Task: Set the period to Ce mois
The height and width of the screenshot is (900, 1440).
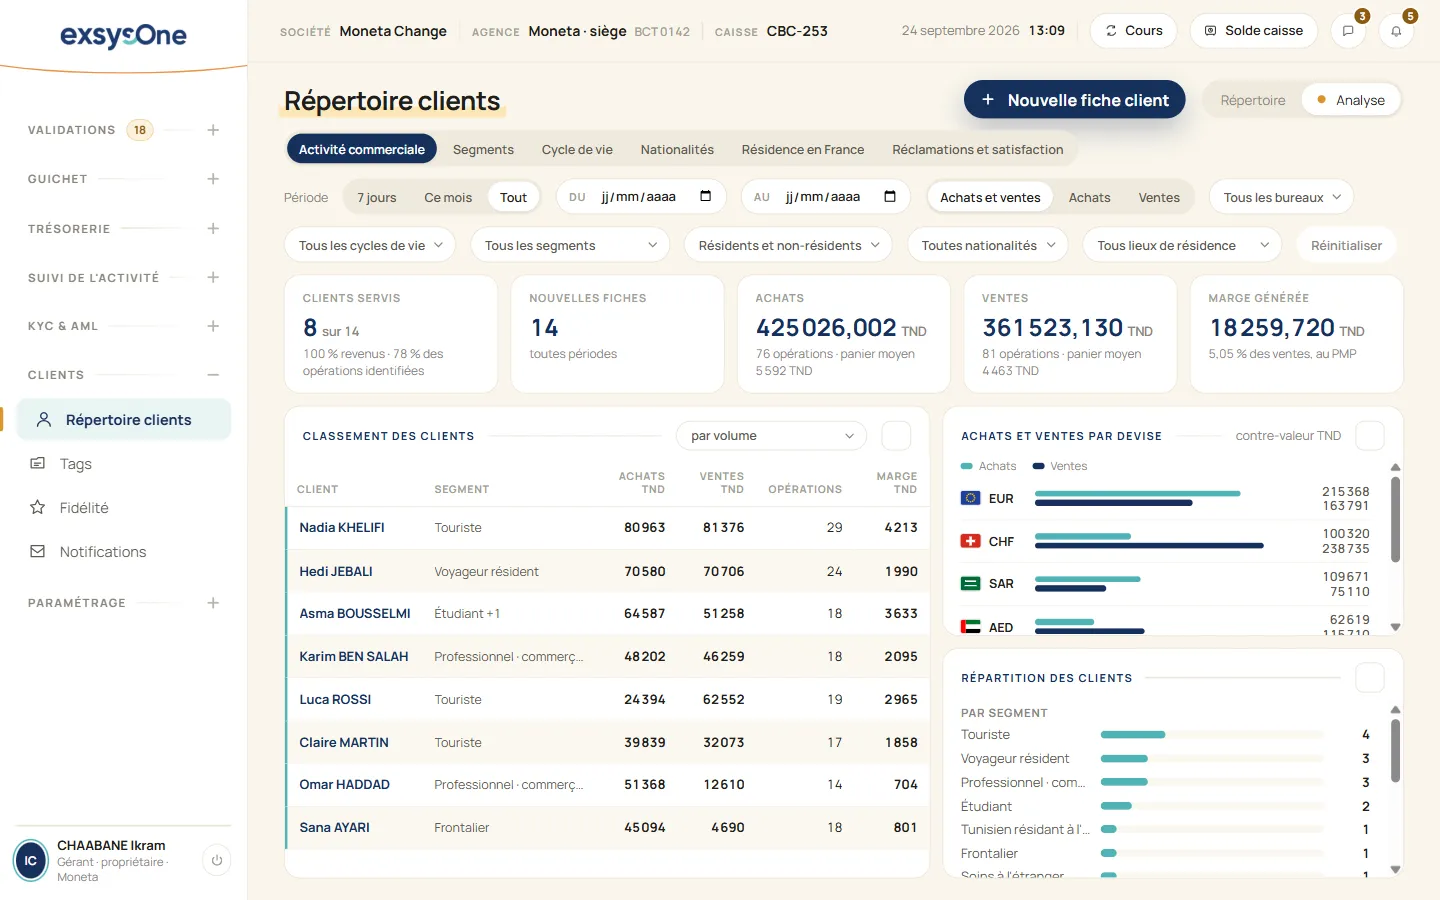Action: (x=448, y=197)
